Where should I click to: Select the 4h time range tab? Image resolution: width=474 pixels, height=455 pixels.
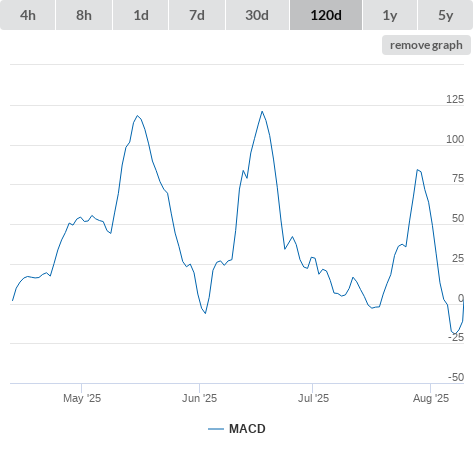coord(28,15)
